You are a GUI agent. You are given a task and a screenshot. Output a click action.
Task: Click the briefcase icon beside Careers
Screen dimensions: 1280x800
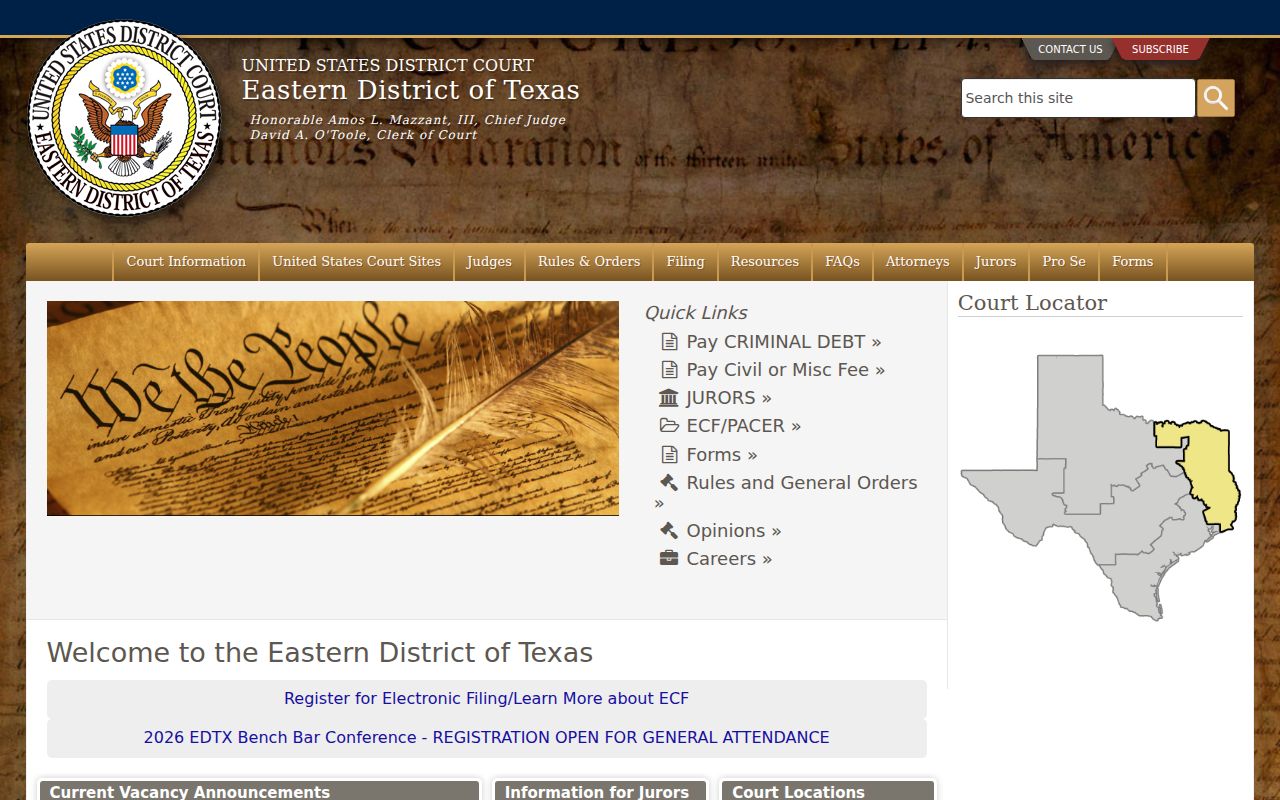[669, 559]
